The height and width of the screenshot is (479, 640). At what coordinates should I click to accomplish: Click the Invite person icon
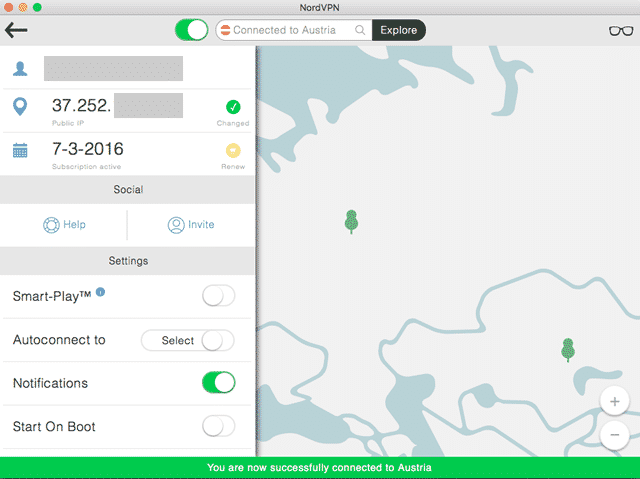coord(176,225)
